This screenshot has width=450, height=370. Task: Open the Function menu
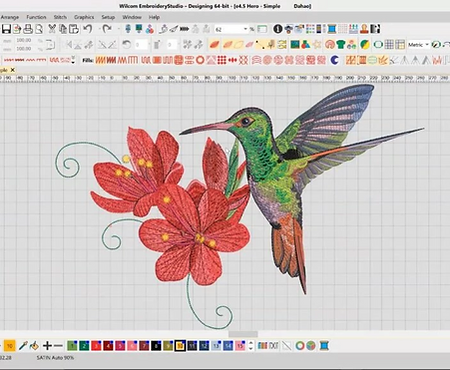tap(36, 17)
